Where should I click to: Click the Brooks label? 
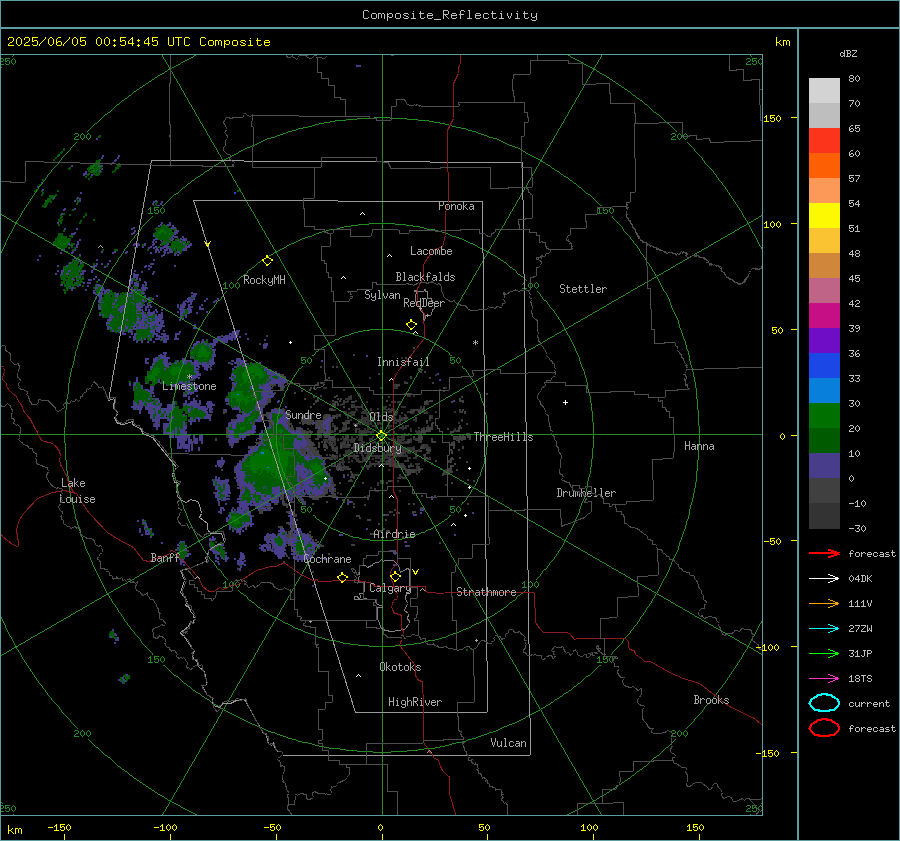coord(711,700)
